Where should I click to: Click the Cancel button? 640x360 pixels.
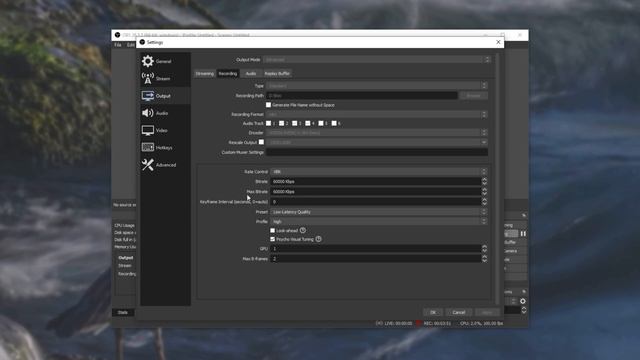pos(459,312)
